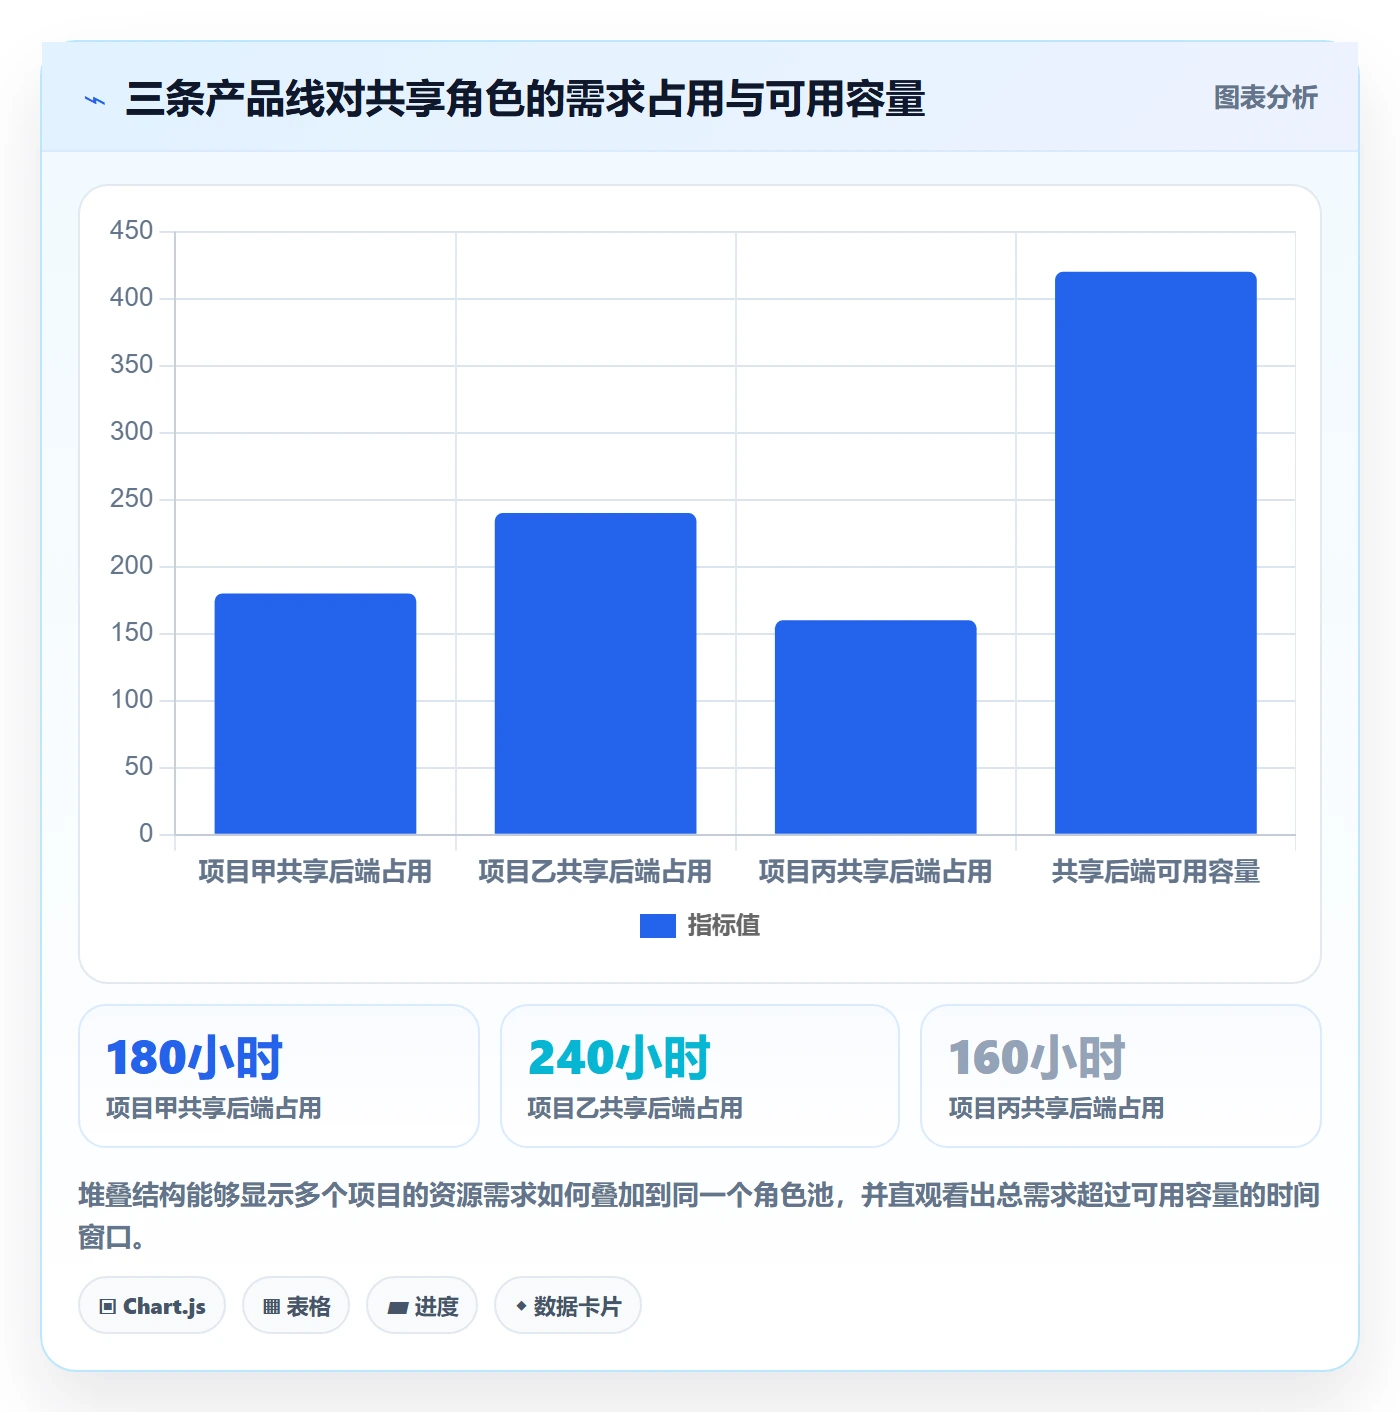1400x1412 pixels.
Task: Click the 指标值 legend label
Action: coord(724,926)
